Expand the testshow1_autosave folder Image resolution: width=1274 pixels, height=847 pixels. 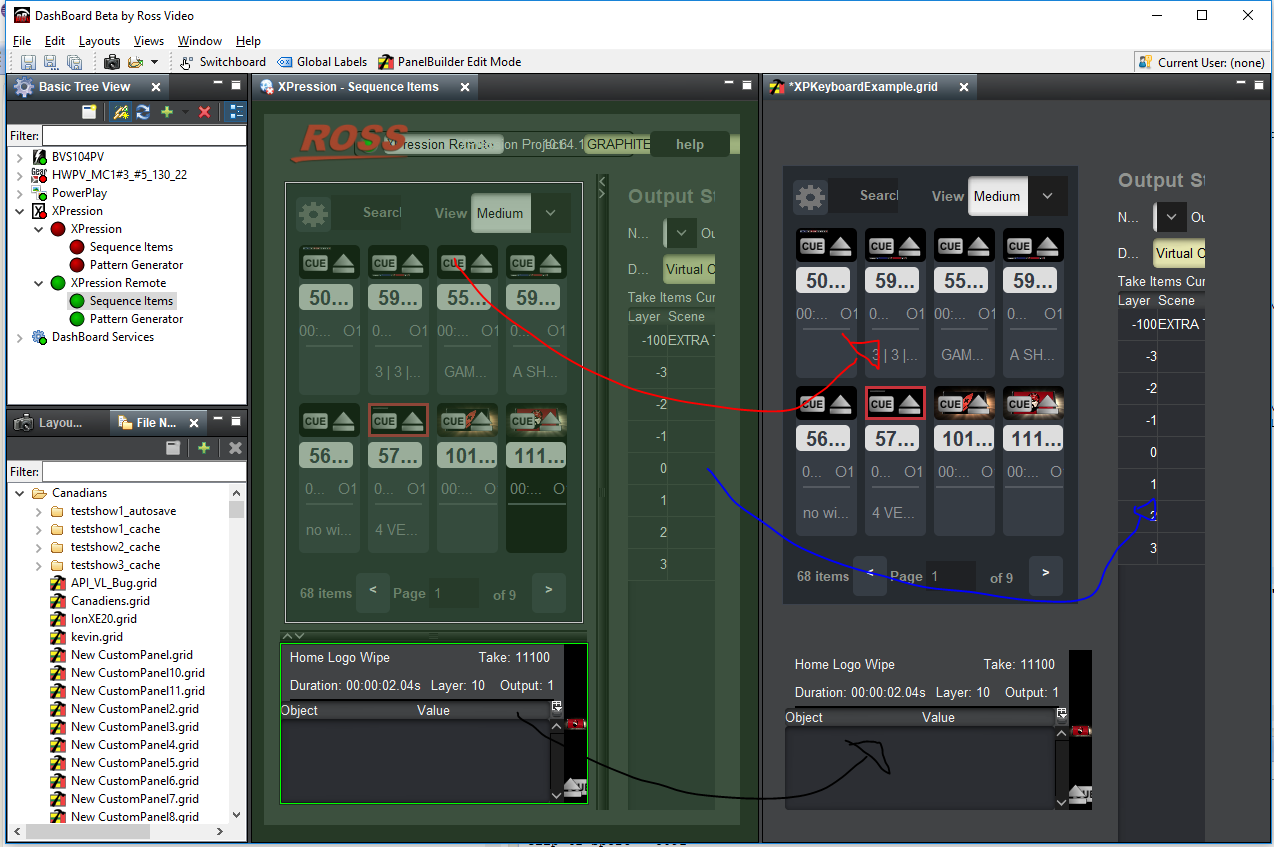point(39,511)
